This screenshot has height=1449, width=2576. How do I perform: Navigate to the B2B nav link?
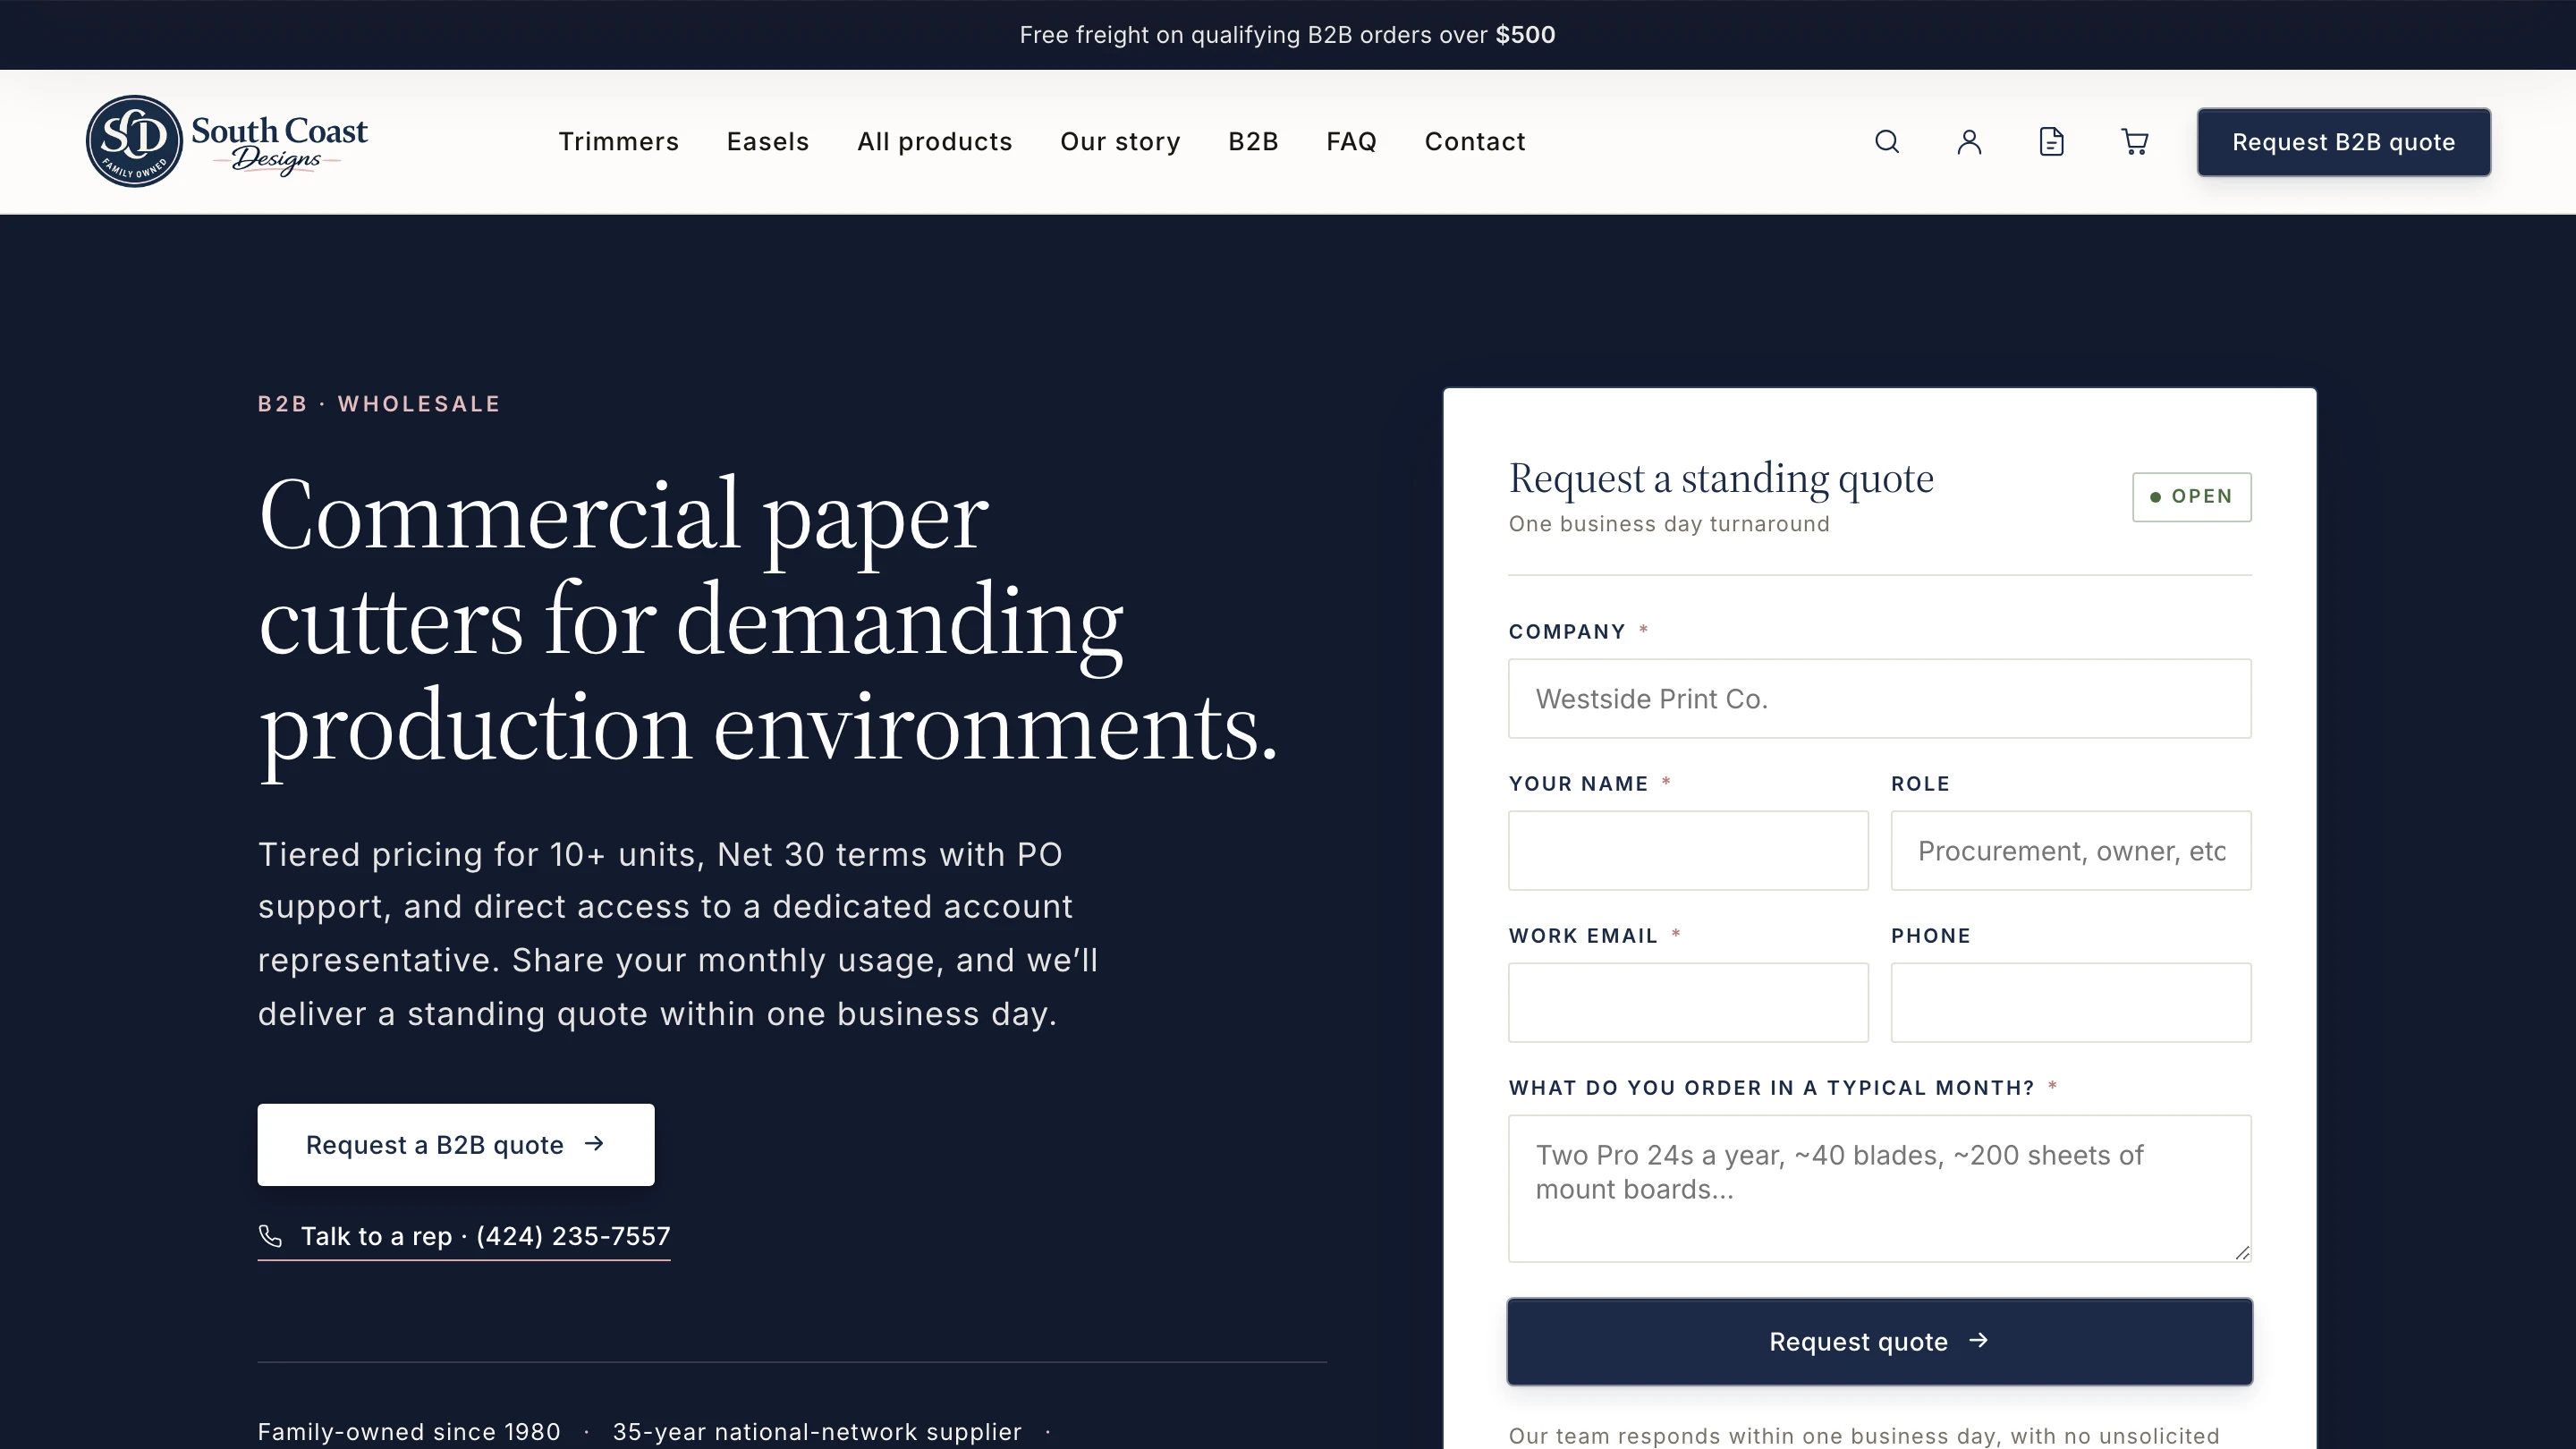(x=1253, y=142)
